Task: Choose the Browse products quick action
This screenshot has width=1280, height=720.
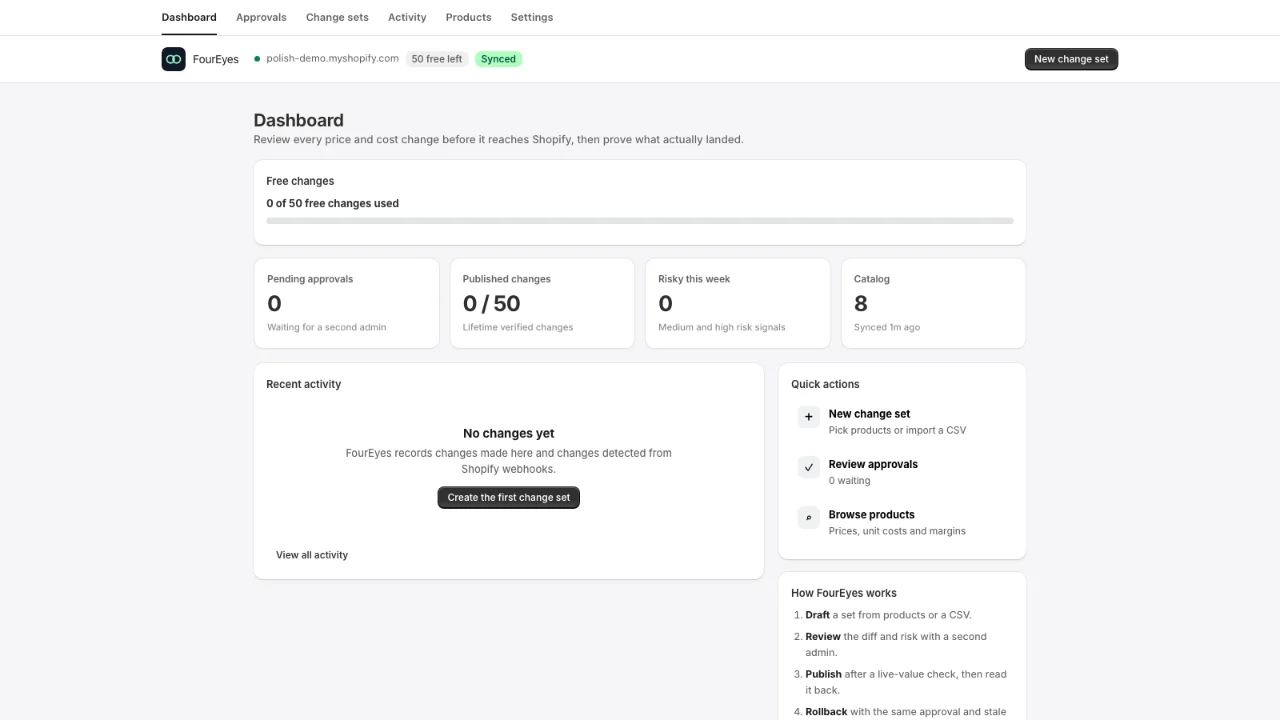Action: pos(902,522)
